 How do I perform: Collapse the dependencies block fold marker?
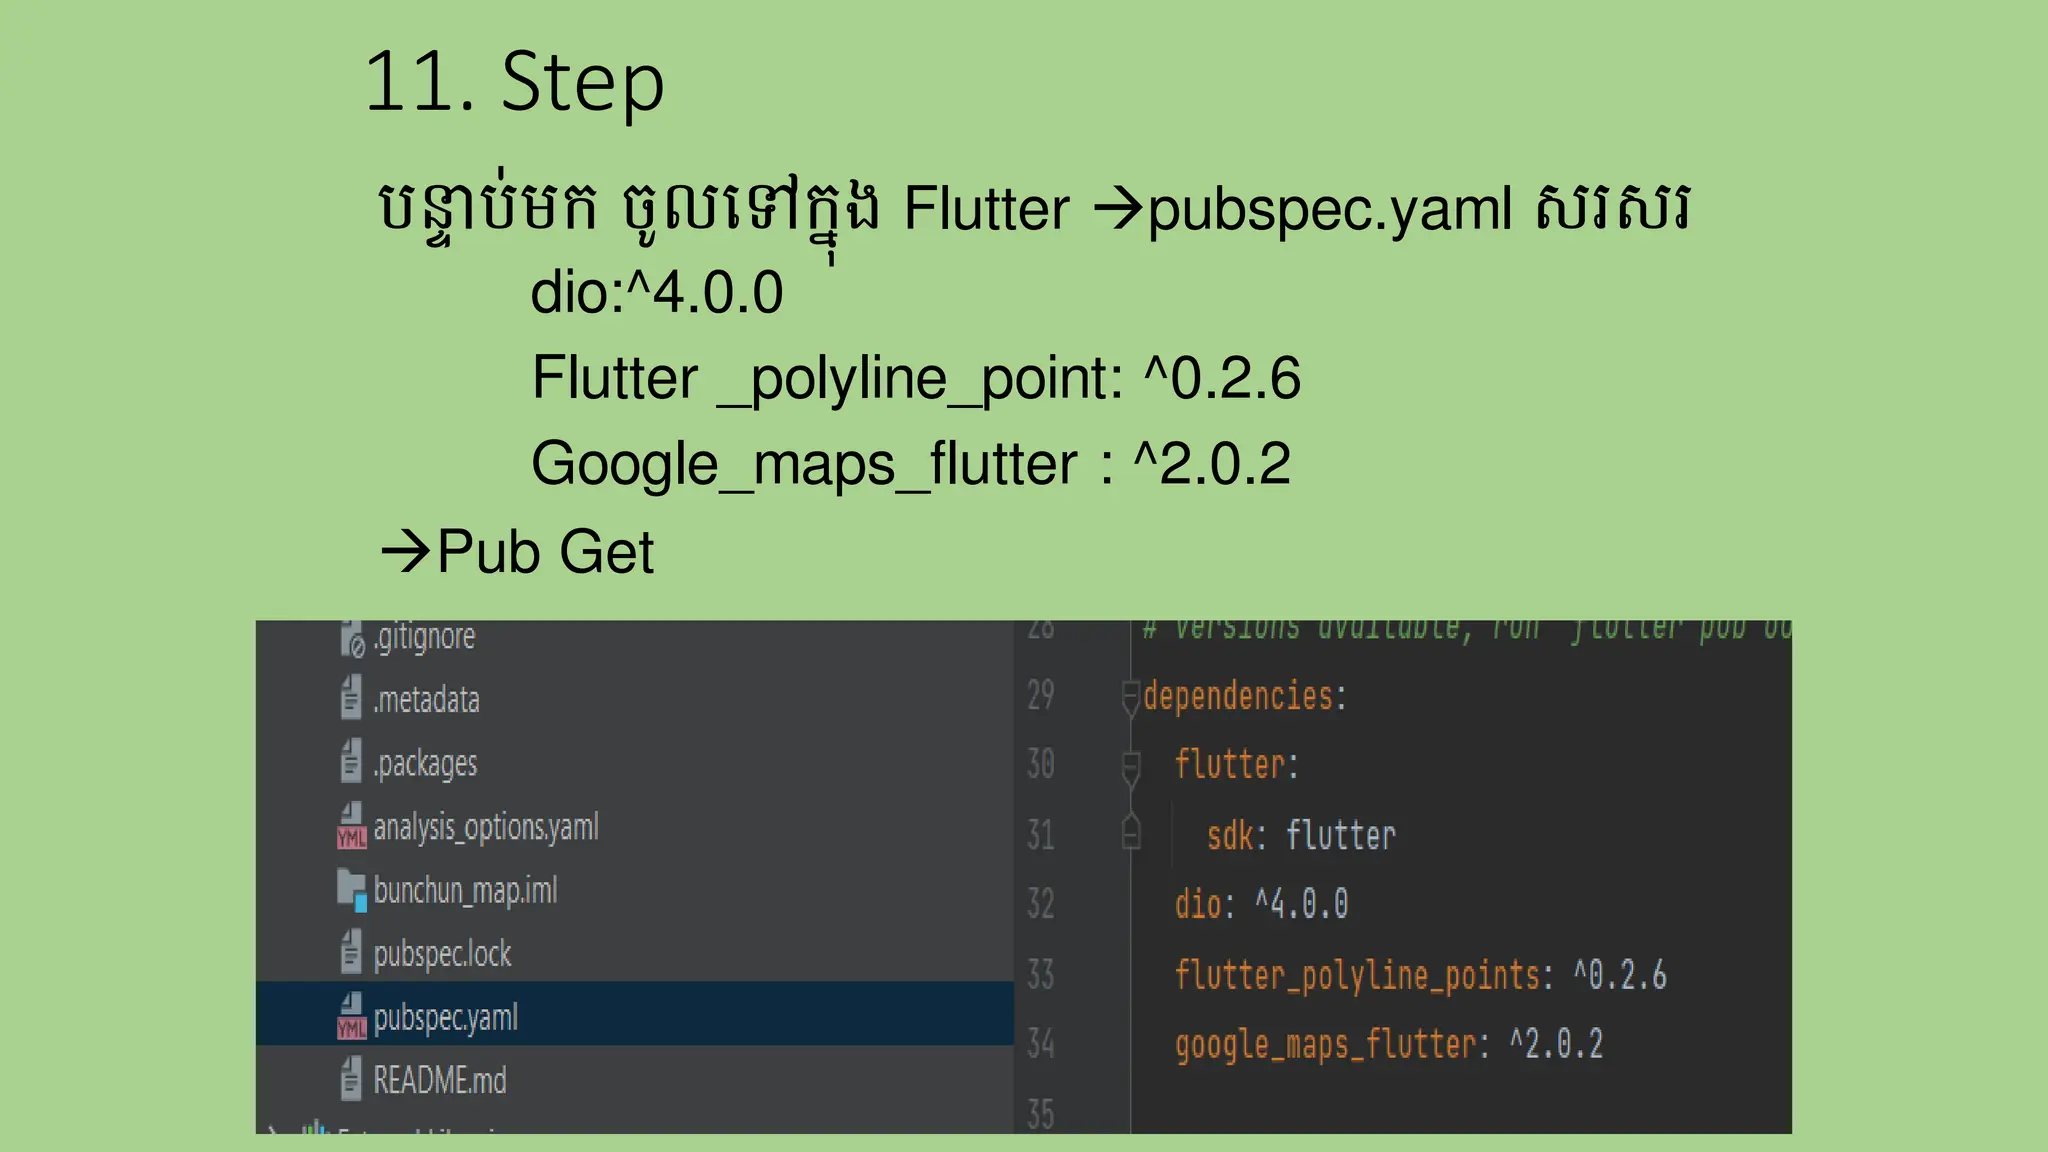coord(1131,697)
